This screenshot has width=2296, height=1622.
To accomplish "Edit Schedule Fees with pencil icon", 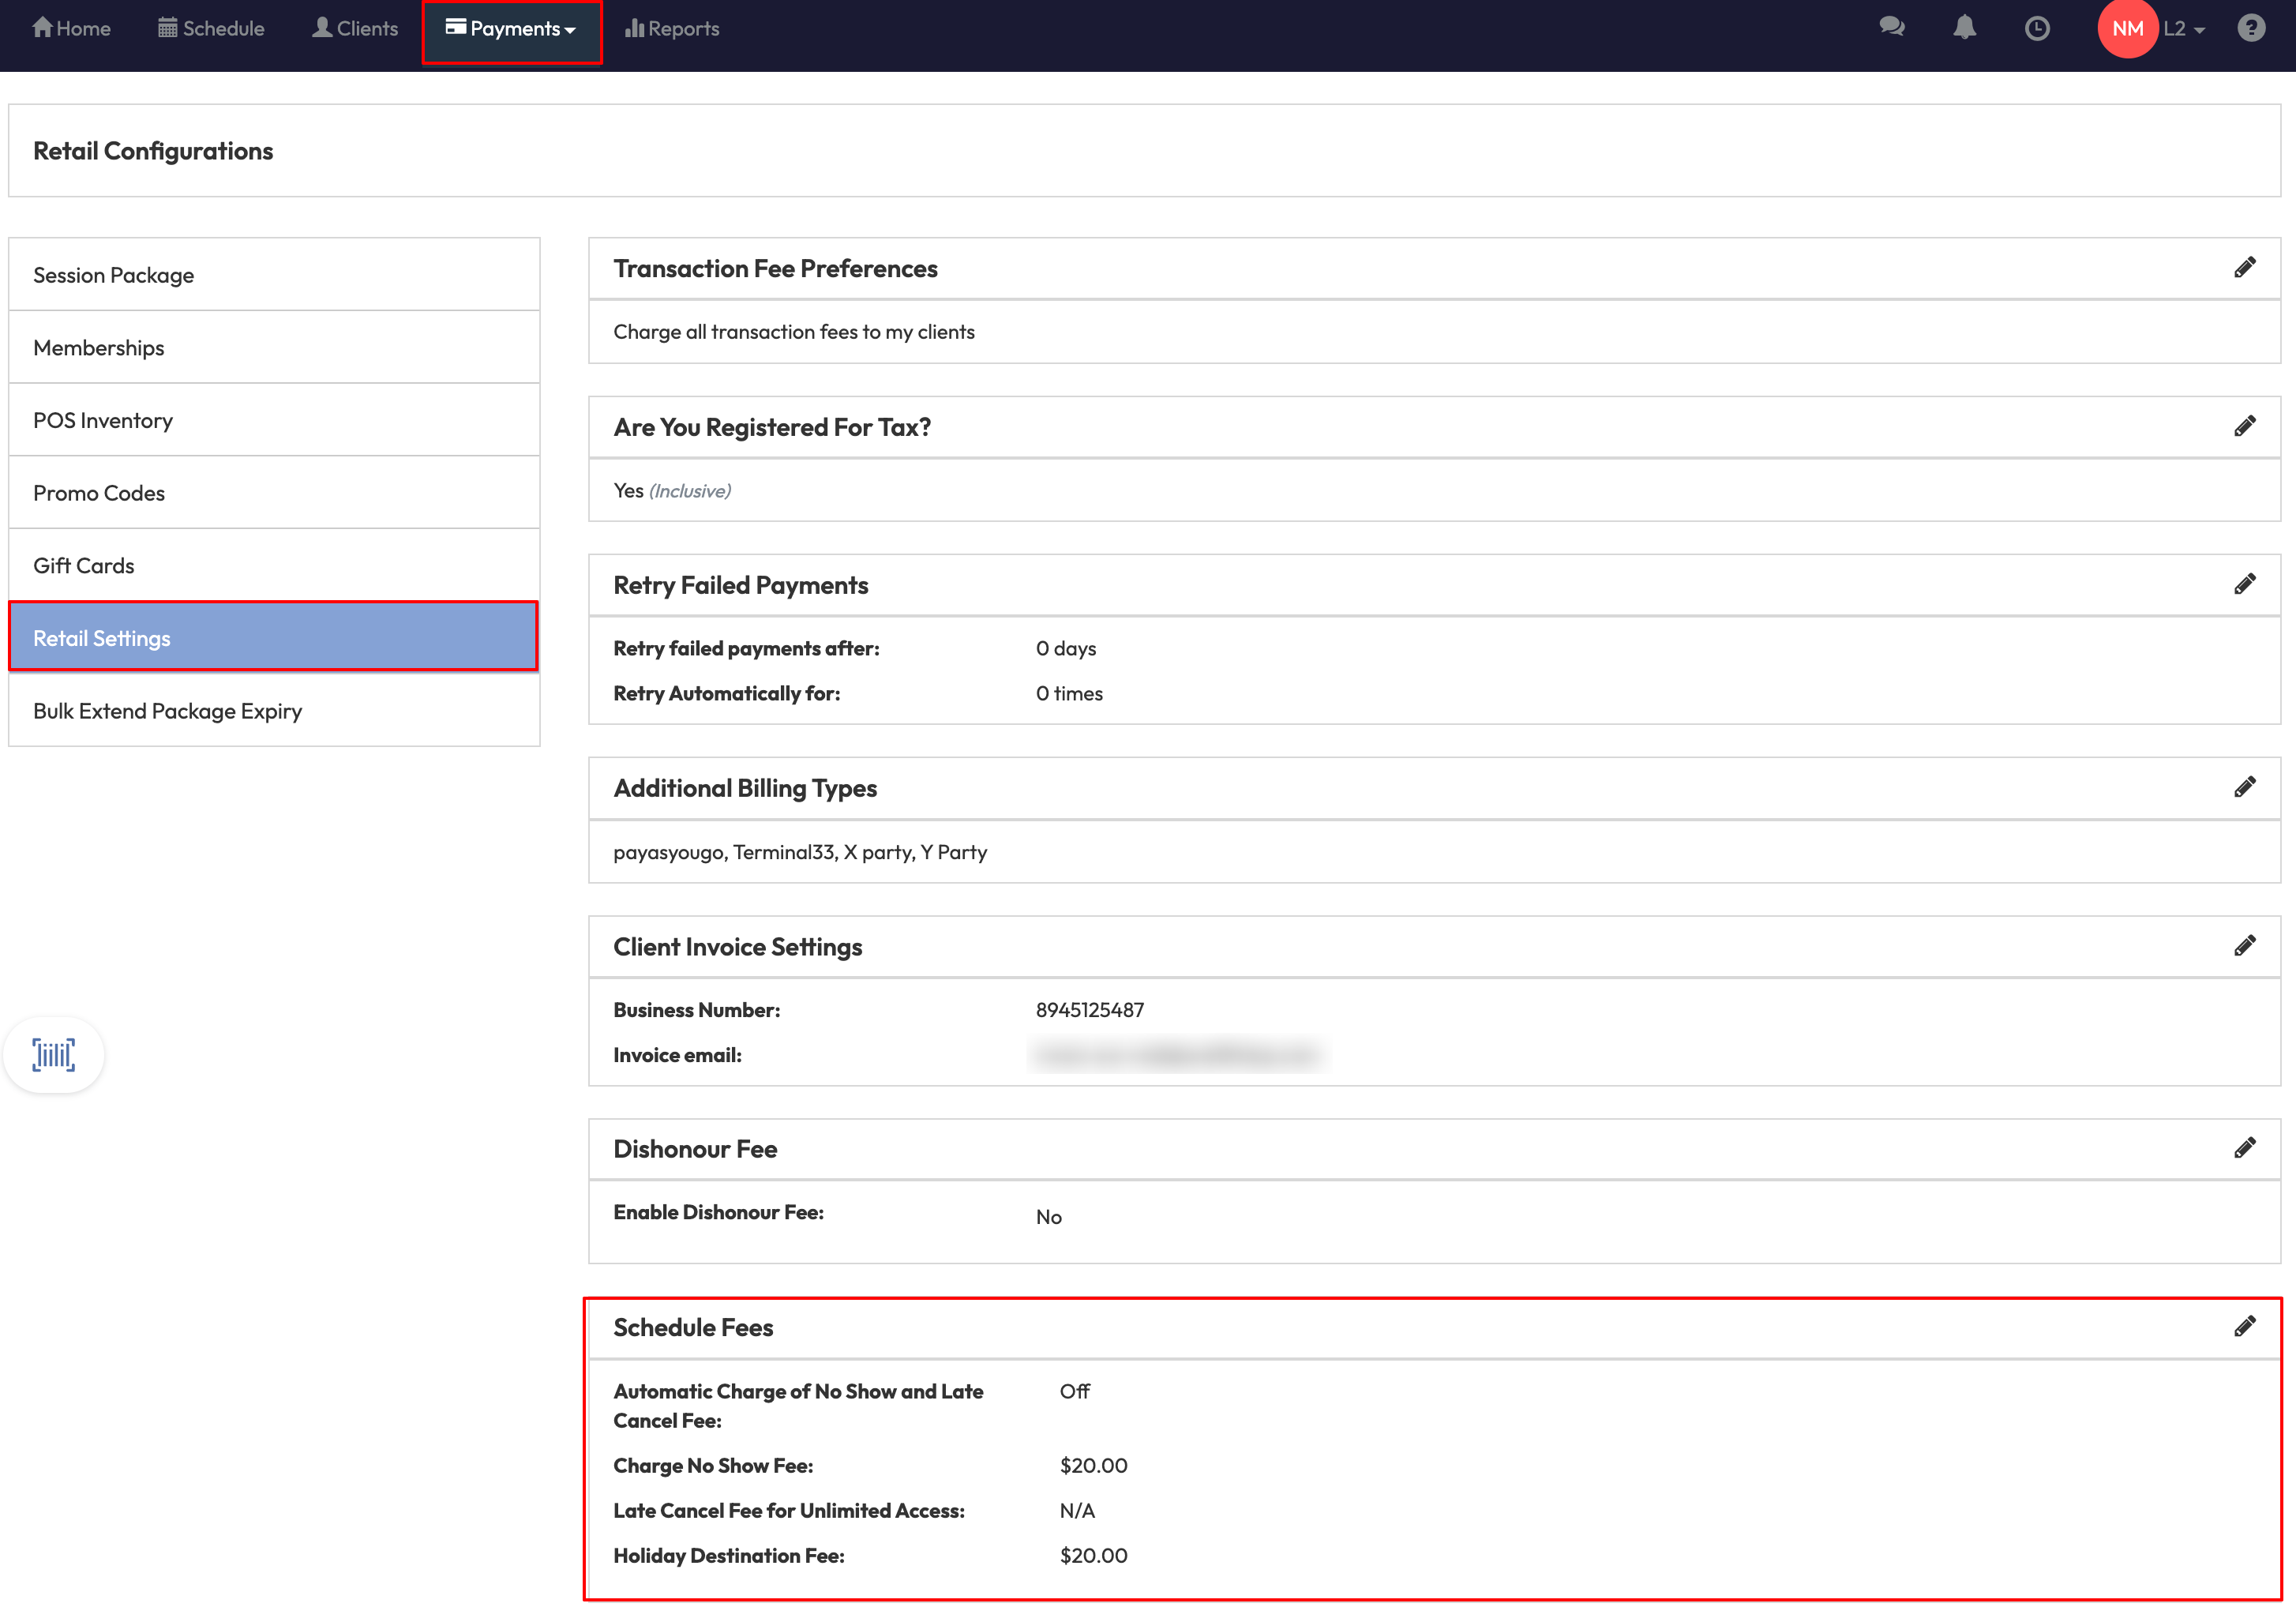I will [2244, 1326].
